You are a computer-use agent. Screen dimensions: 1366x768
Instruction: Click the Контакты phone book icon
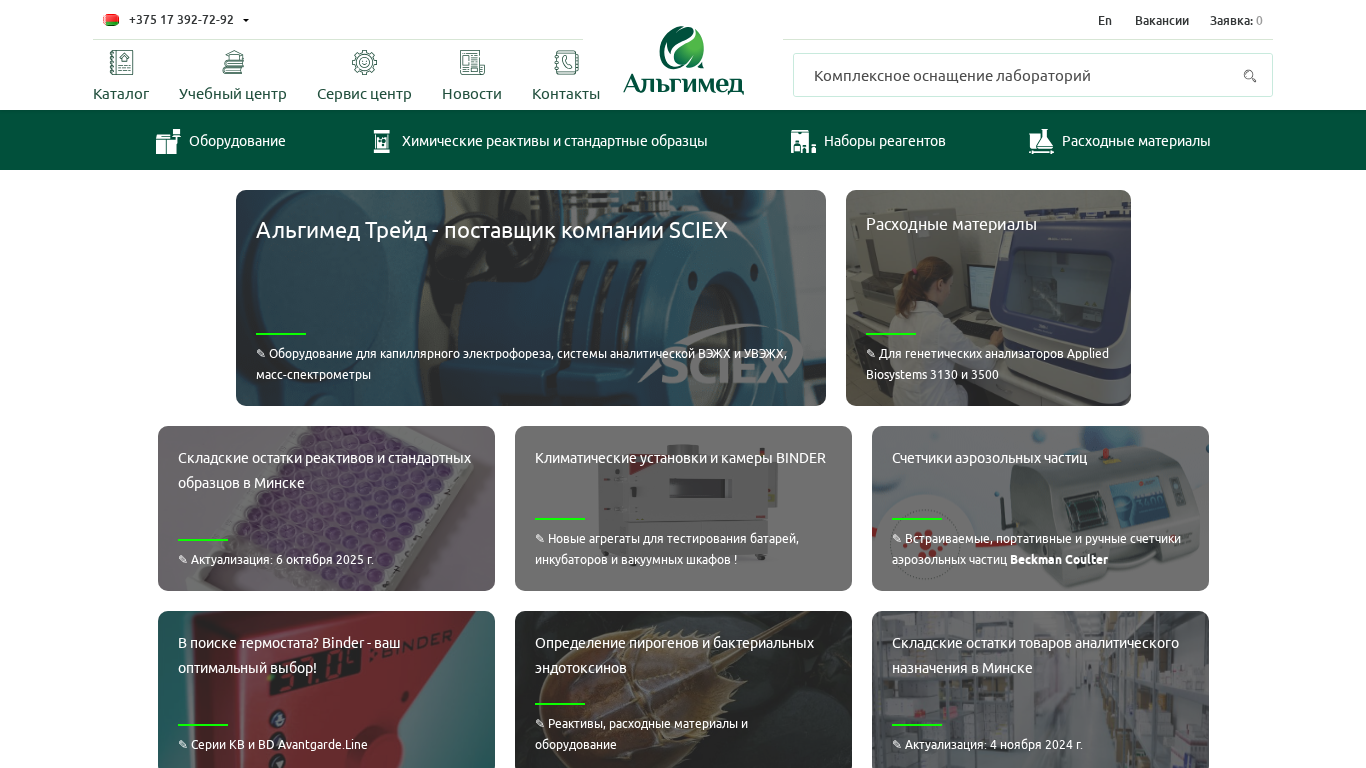[566, 63]
